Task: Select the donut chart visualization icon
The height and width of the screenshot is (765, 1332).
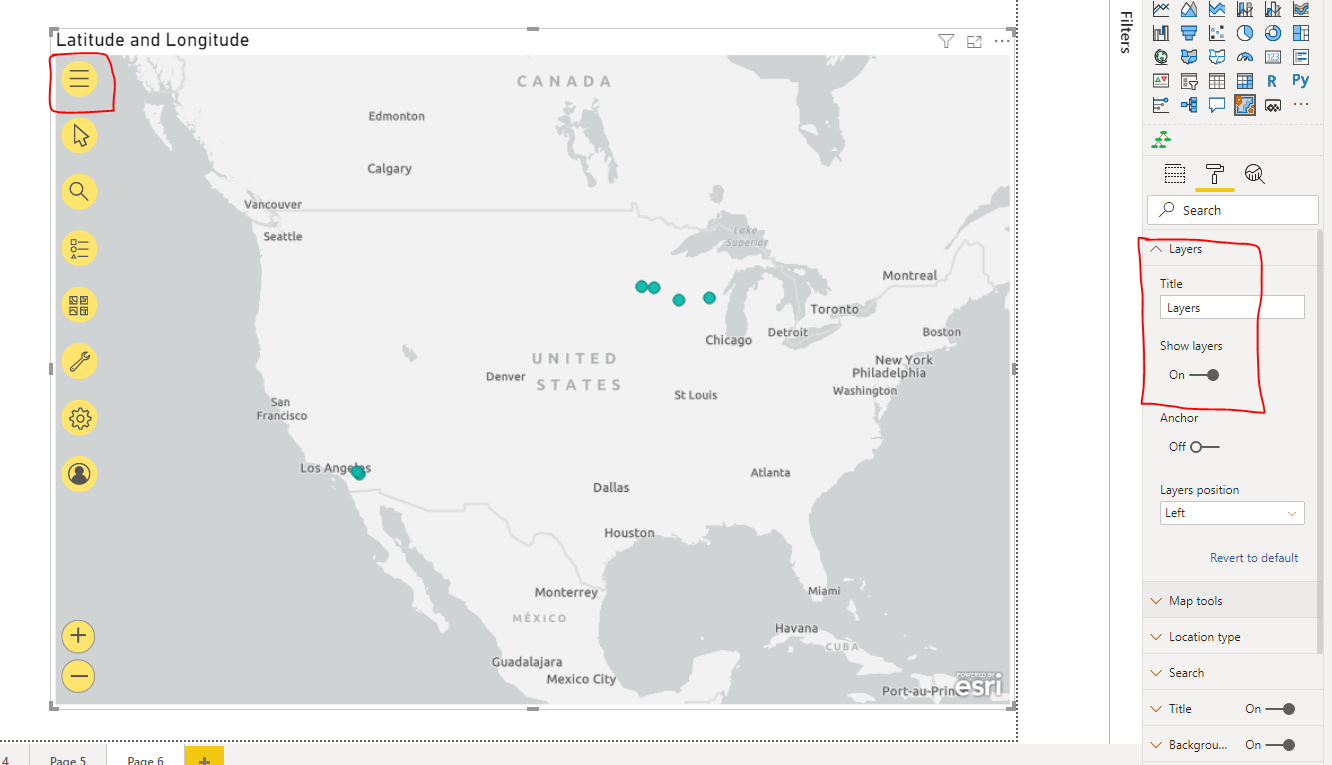Action: point(1272,33)
